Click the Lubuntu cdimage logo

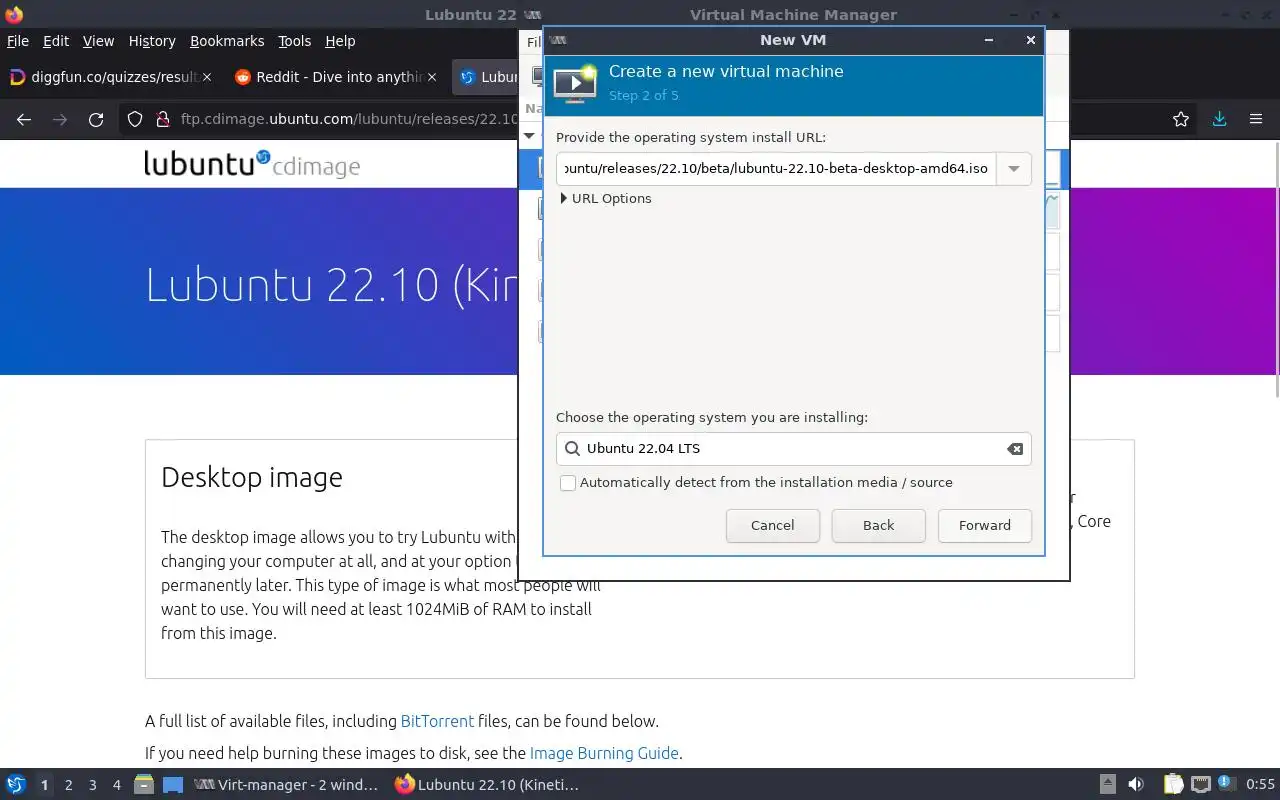coord(252,164)
